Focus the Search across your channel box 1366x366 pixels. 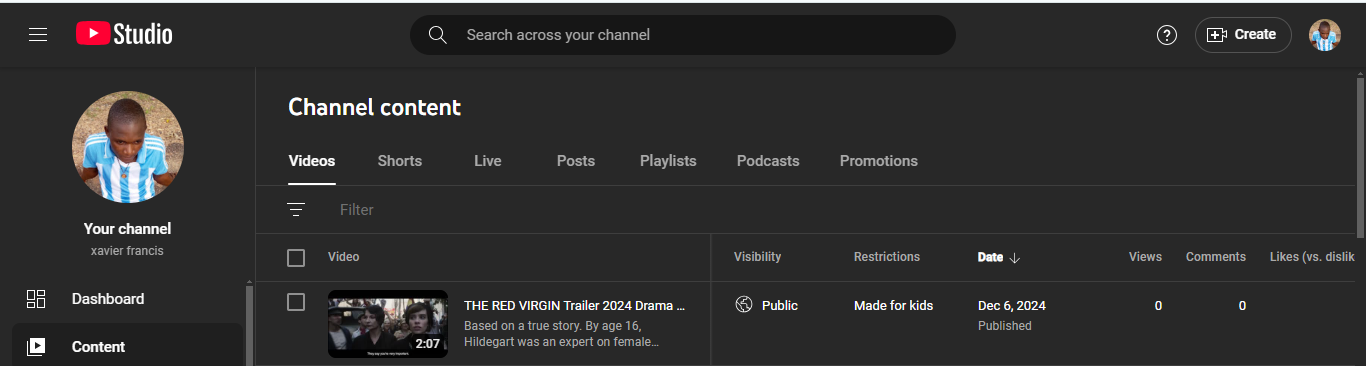(x=683, y=35)
